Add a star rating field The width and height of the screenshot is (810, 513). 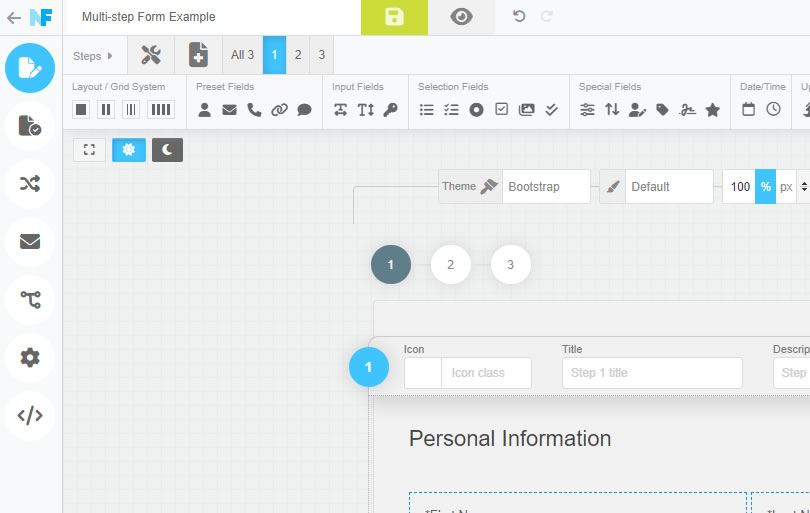click(x=713, y=110)
